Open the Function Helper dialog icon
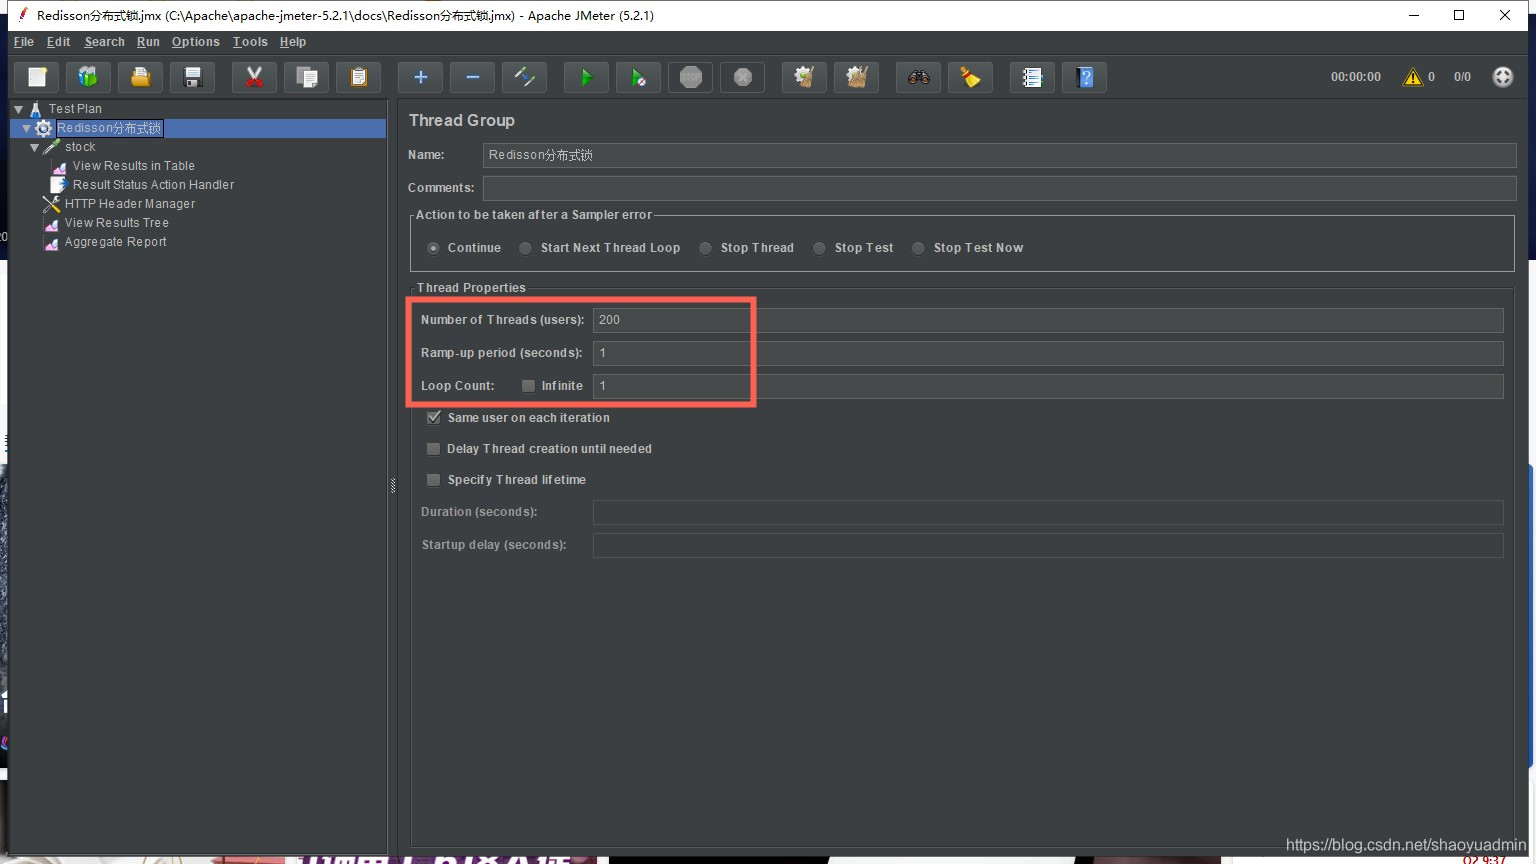The width and height of the screenshot is (1536, 864). pyautogui.click(x=1032, y=77)
